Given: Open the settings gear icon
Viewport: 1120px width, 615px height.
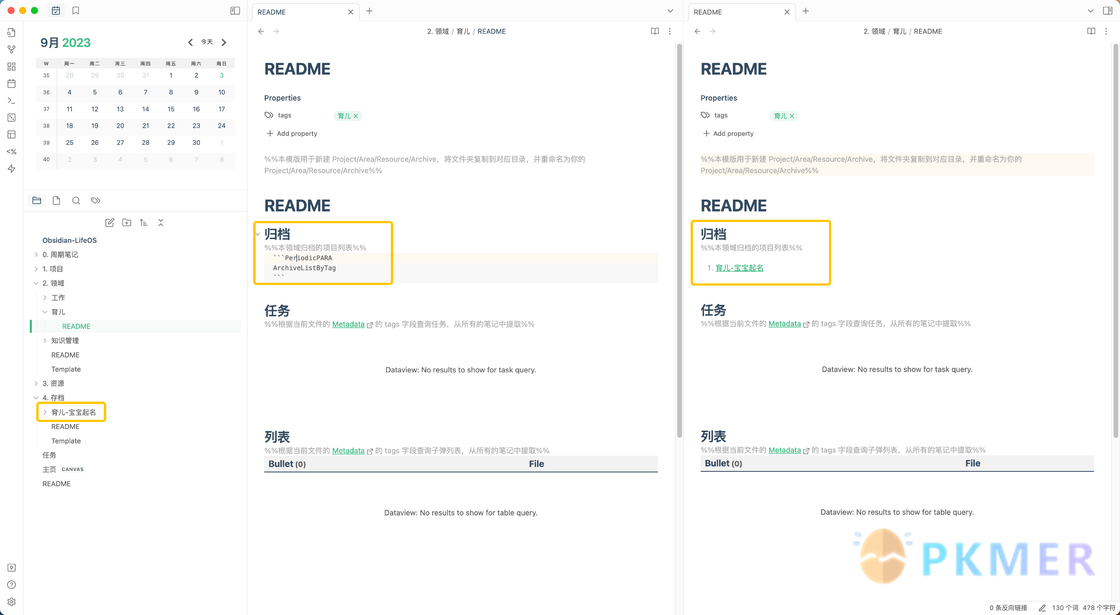Looking at the screenshot, I should [11, 602].
